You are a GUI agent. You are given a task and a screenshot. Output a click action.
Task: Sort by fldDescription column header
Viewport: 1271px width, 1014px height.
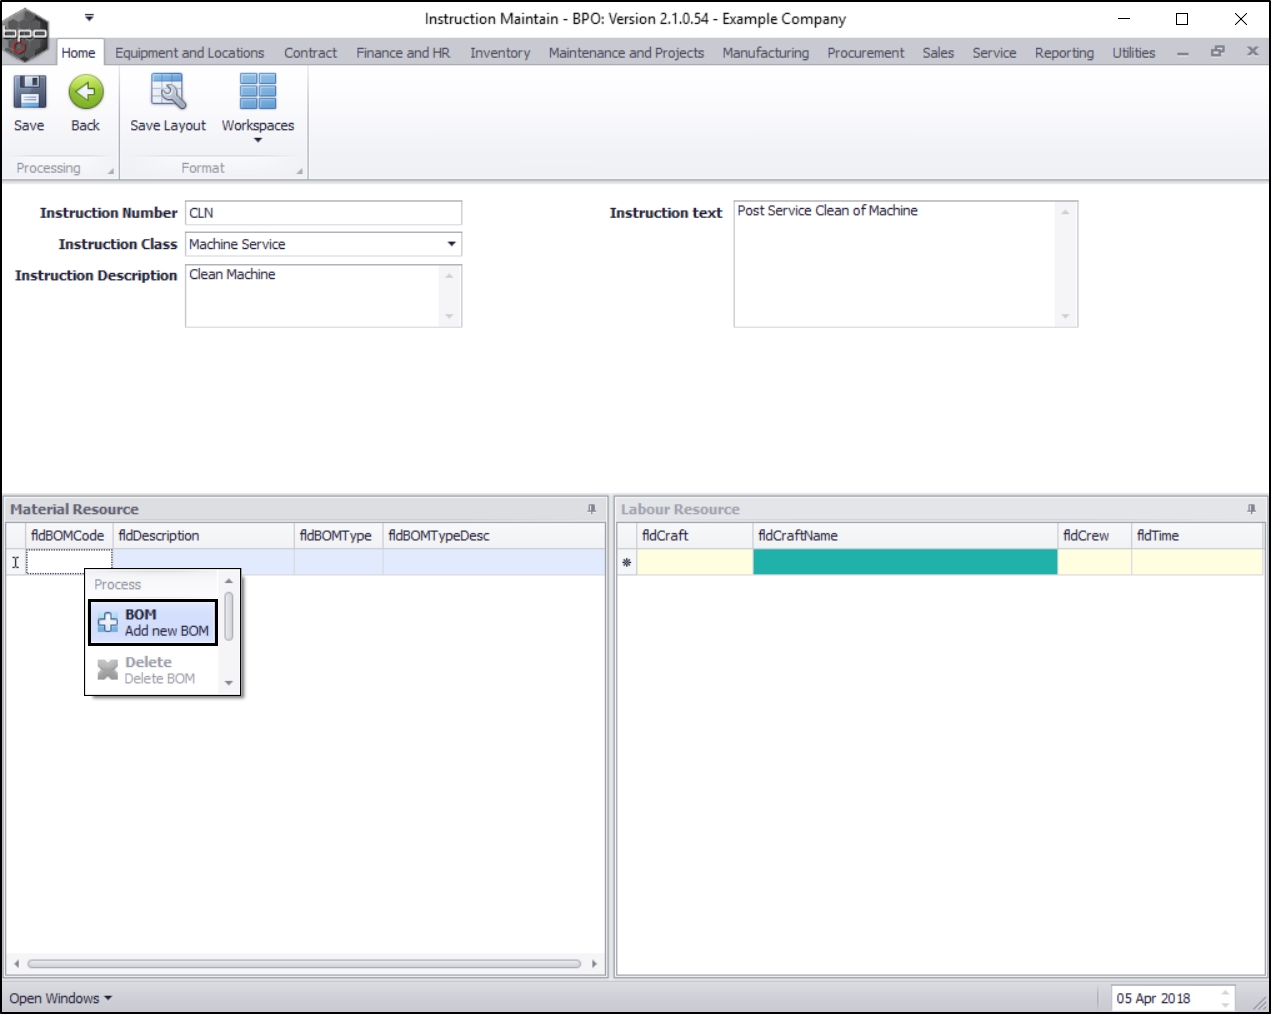[x=204, y=535]
